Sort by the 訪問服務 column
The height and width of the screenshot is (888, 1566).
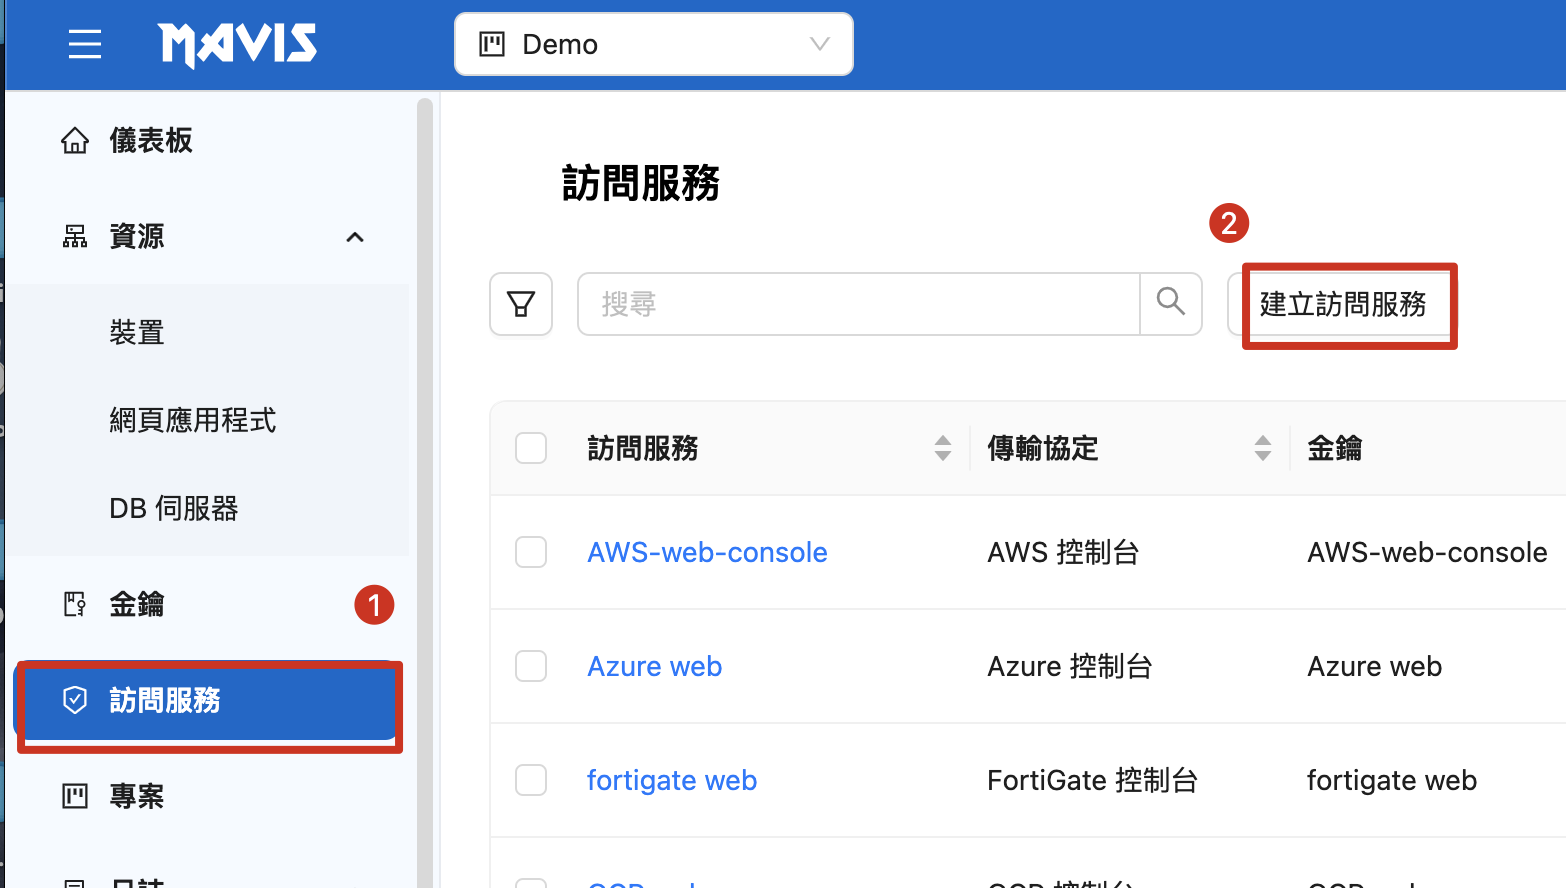coord(942,448)
